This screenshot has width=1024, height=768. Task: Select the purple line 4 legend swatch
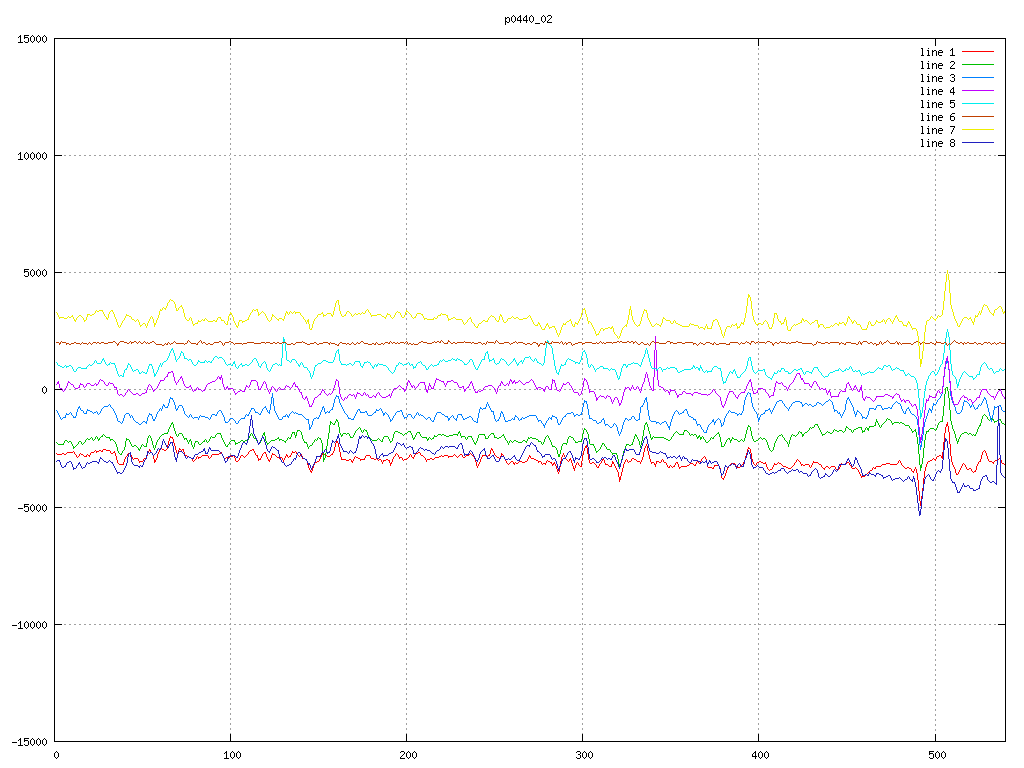pos(978,91)
